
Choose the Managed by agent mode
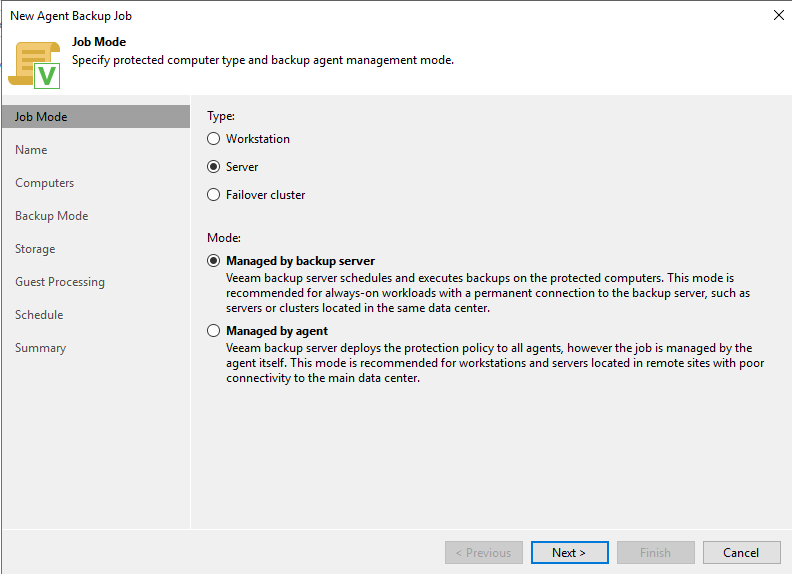tap(213, 331)
